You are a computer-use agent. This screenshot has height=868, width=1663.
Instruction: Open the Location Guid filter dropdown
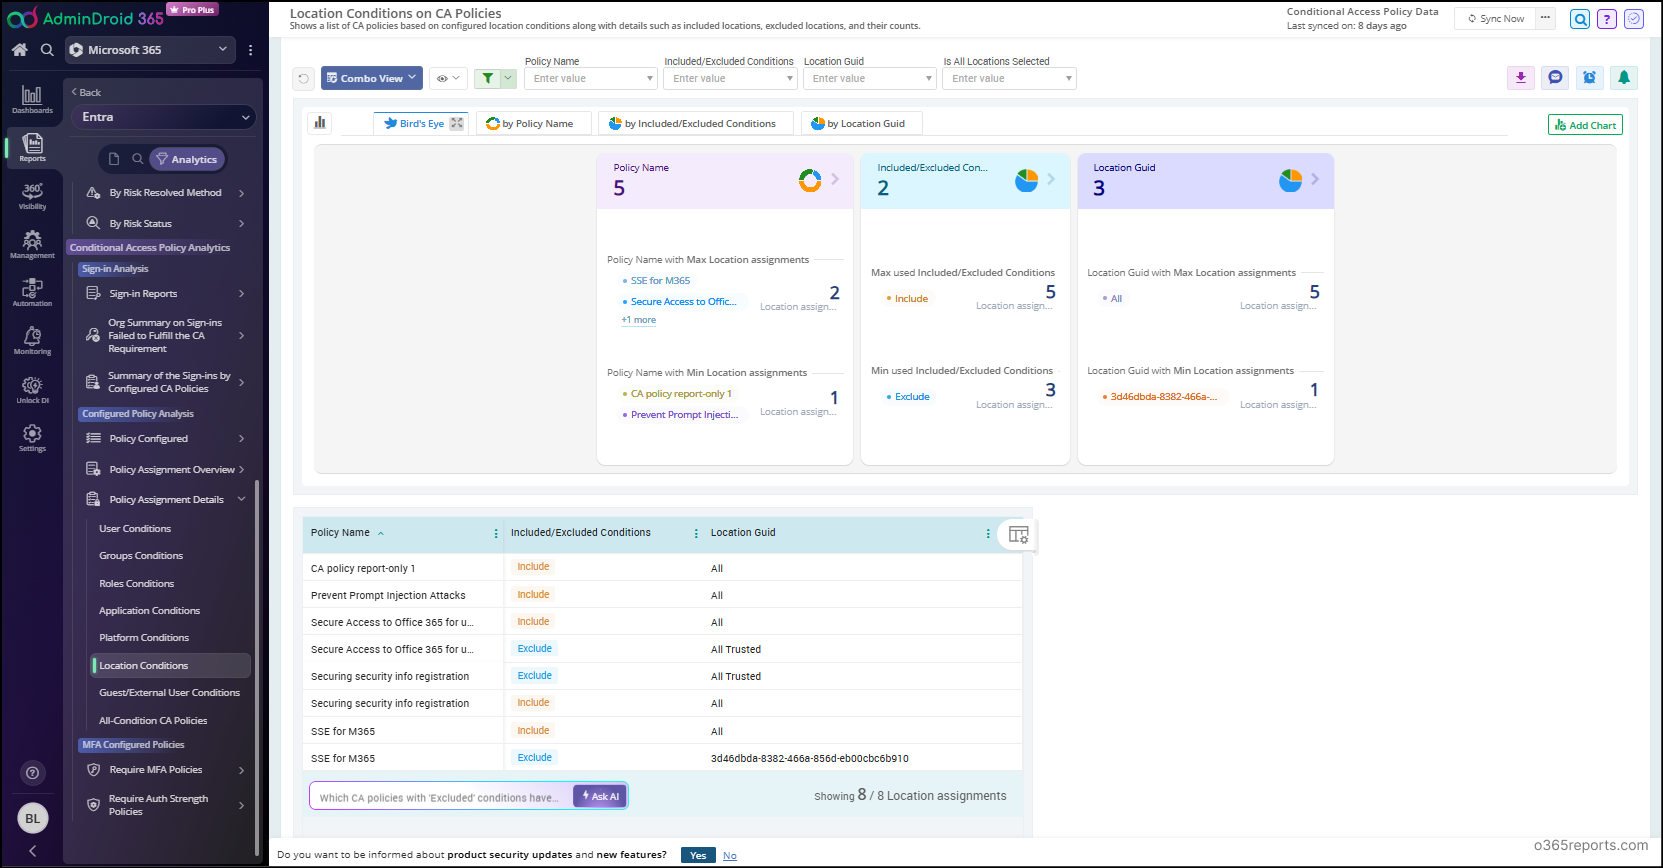point(870,78)
